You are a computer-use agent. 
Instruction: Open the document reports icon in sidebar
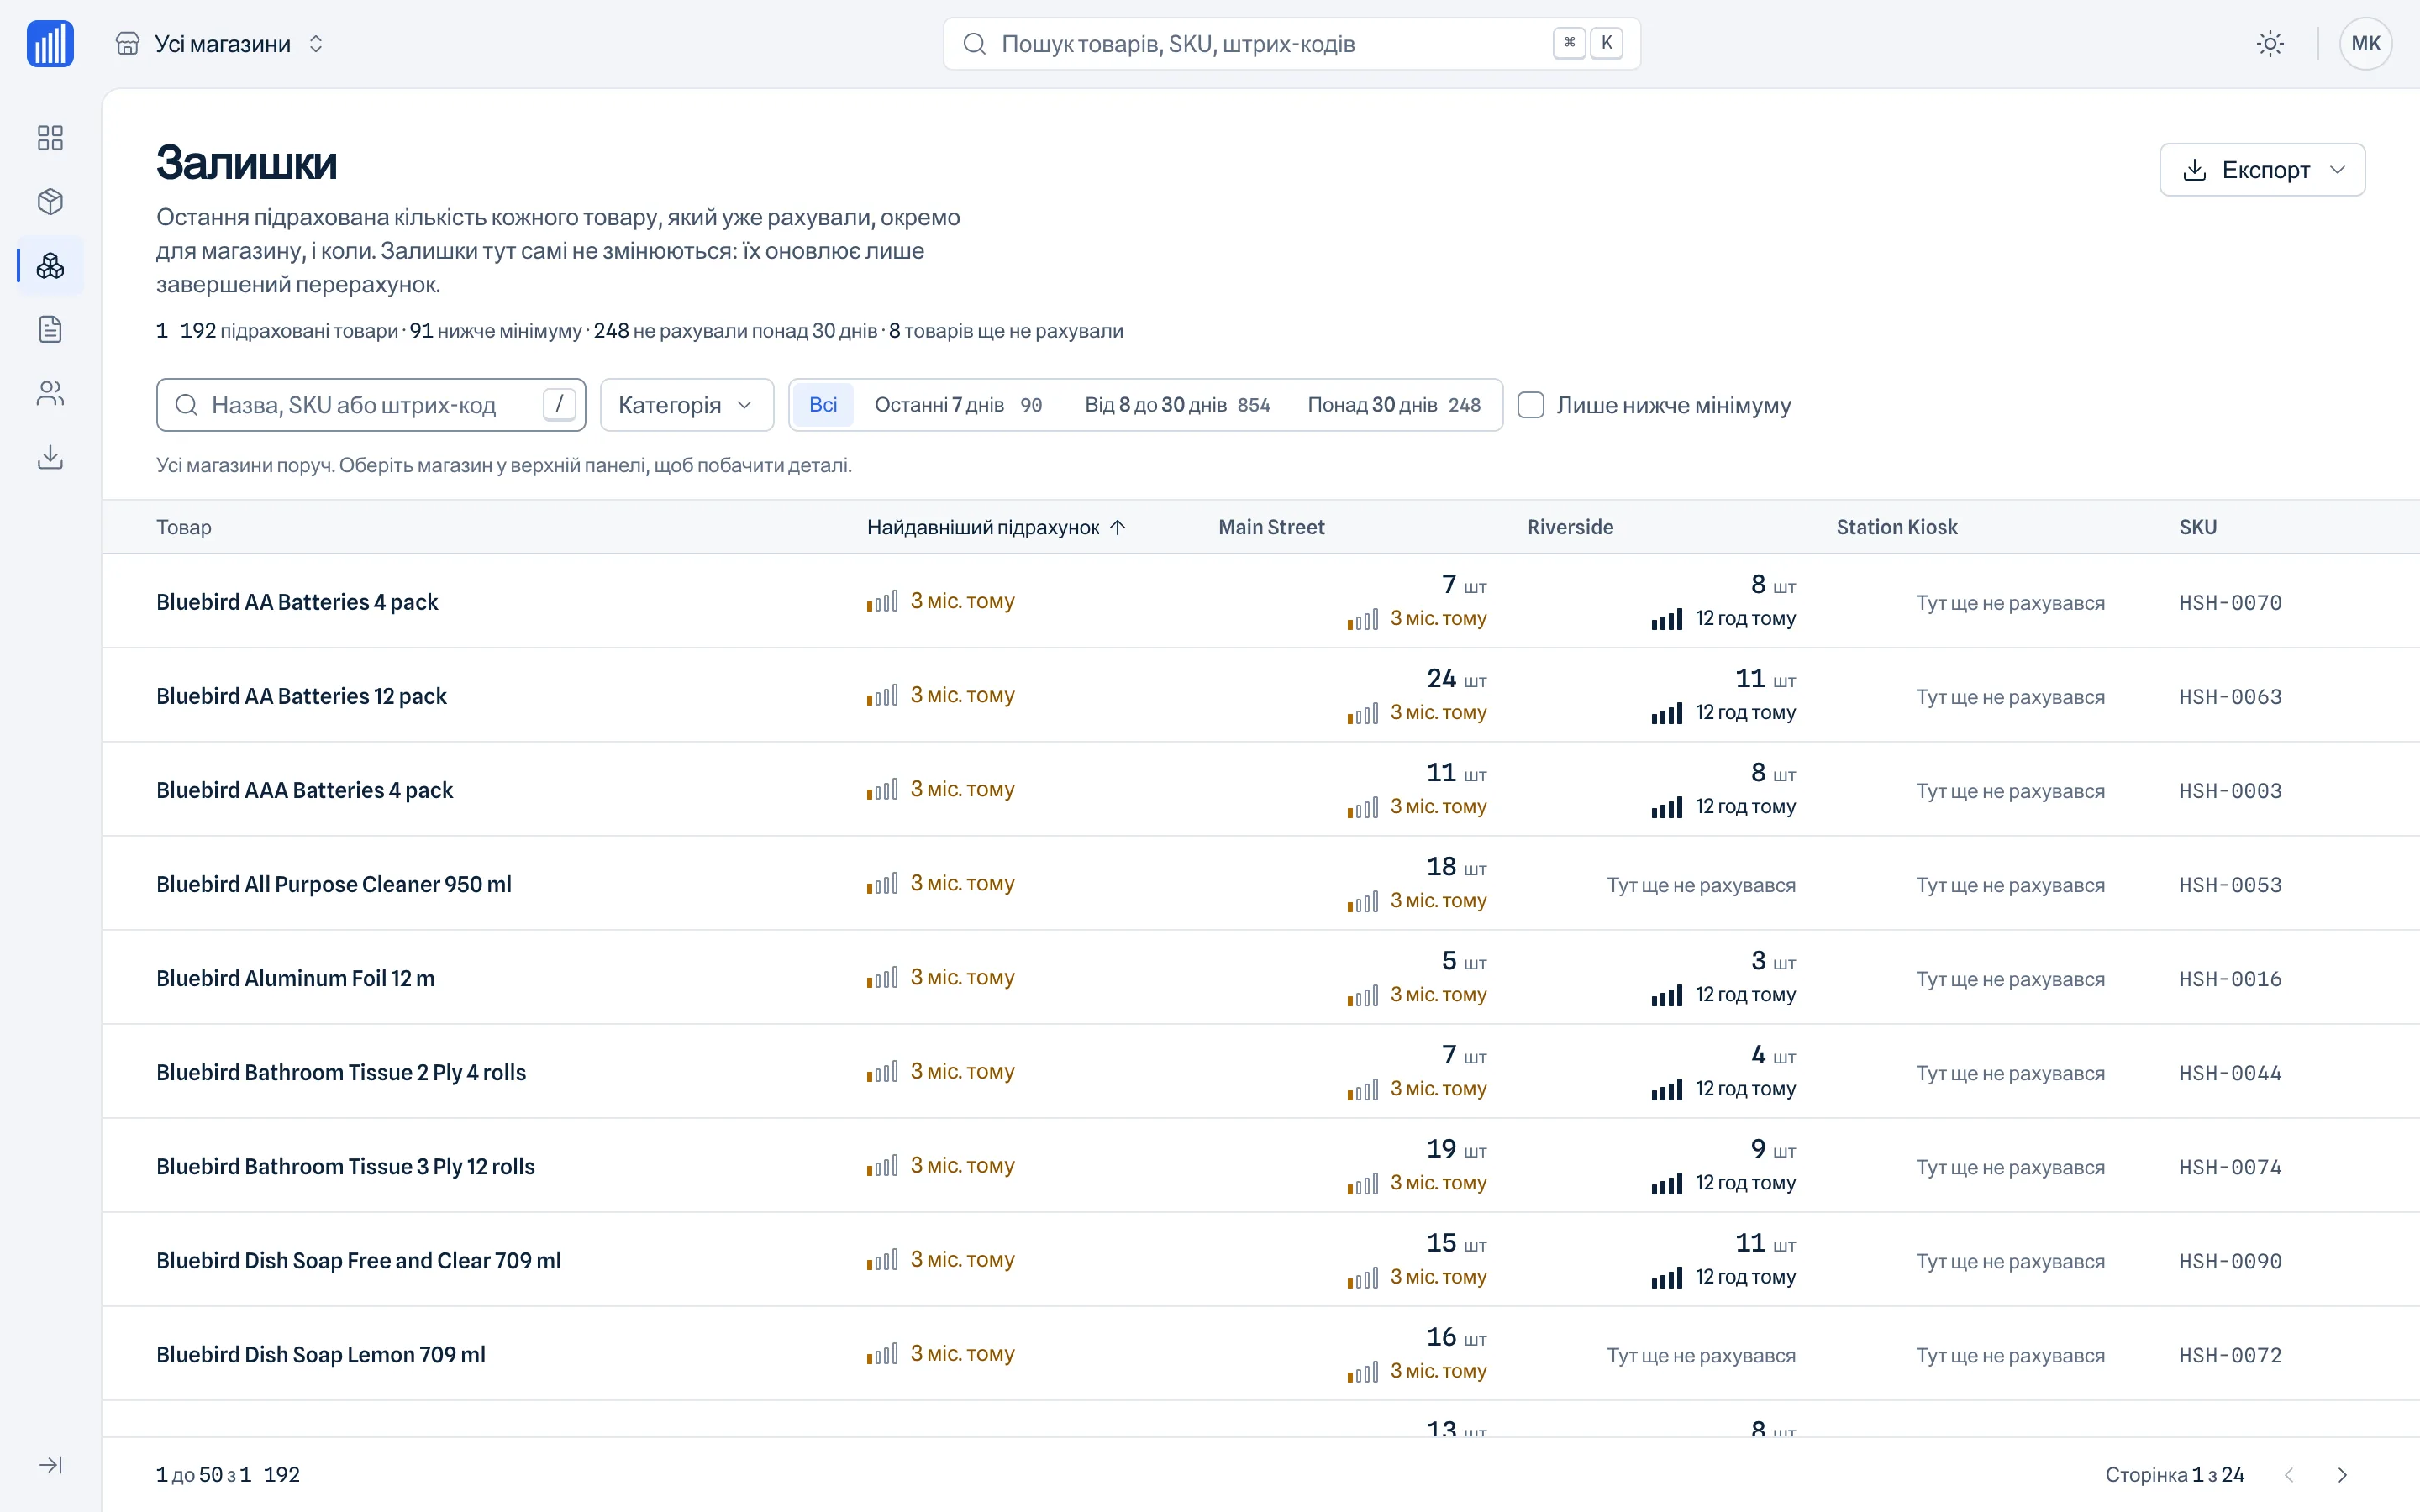pos(50,329)
